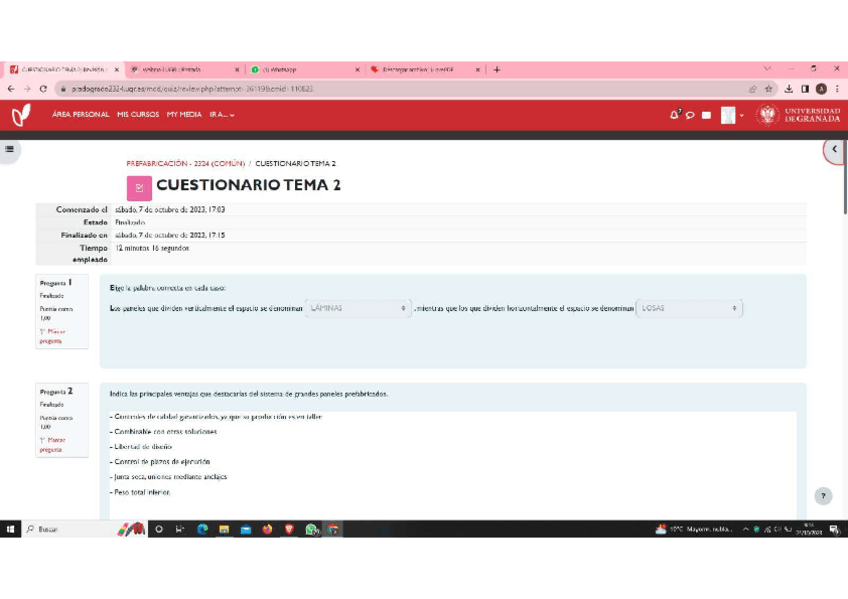Viewport: 848px width, 599px height.
Task: Click the envelope mail icon in header
Action: click(x=706, y=115)
